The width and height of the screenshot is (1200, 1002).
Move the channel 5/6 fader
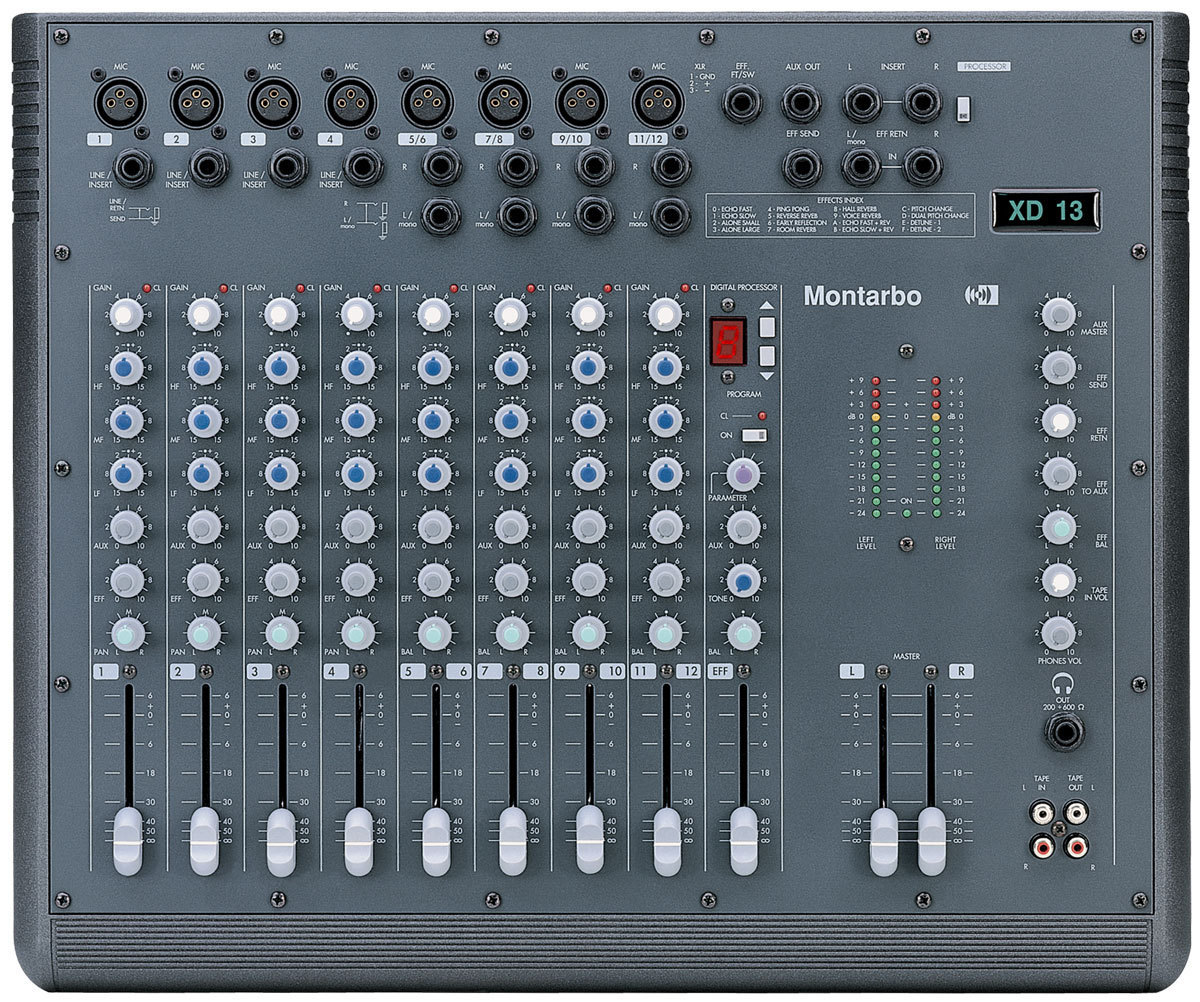(435, 840)
